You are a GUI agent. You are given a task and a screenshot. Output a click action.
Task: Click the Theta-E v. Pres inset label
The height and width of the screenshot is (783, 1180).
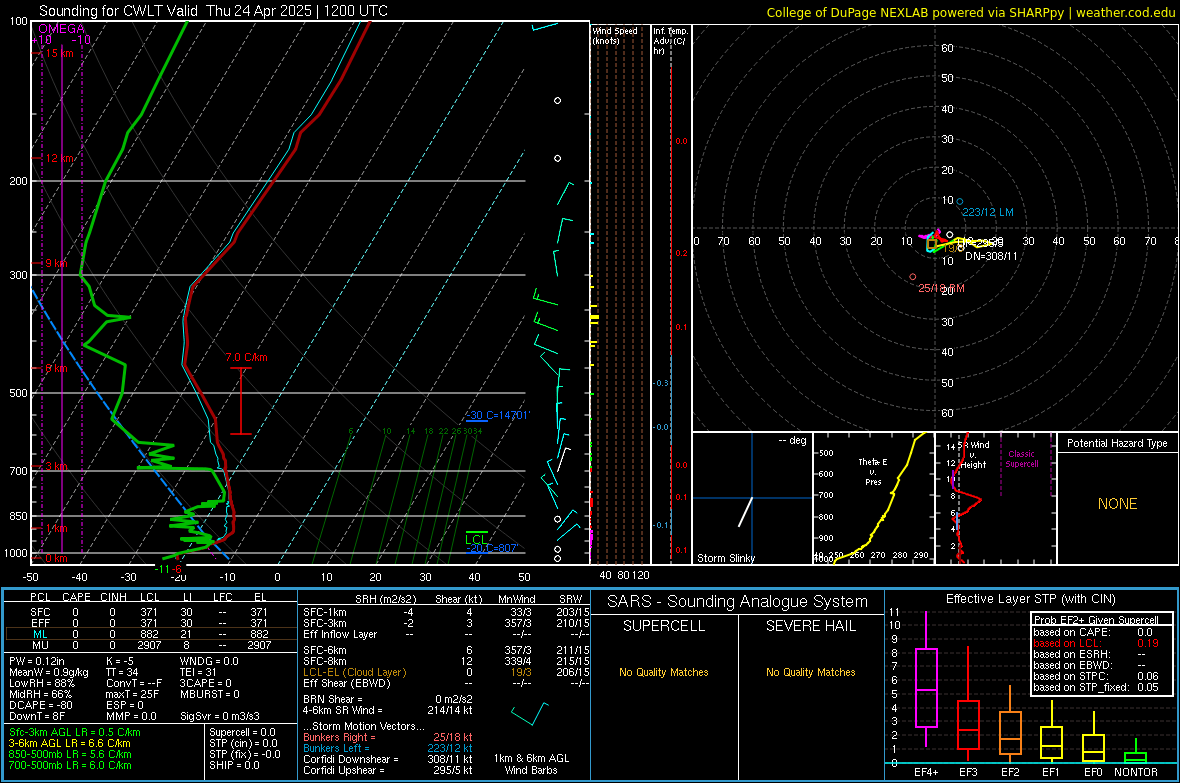pos(873,472)
